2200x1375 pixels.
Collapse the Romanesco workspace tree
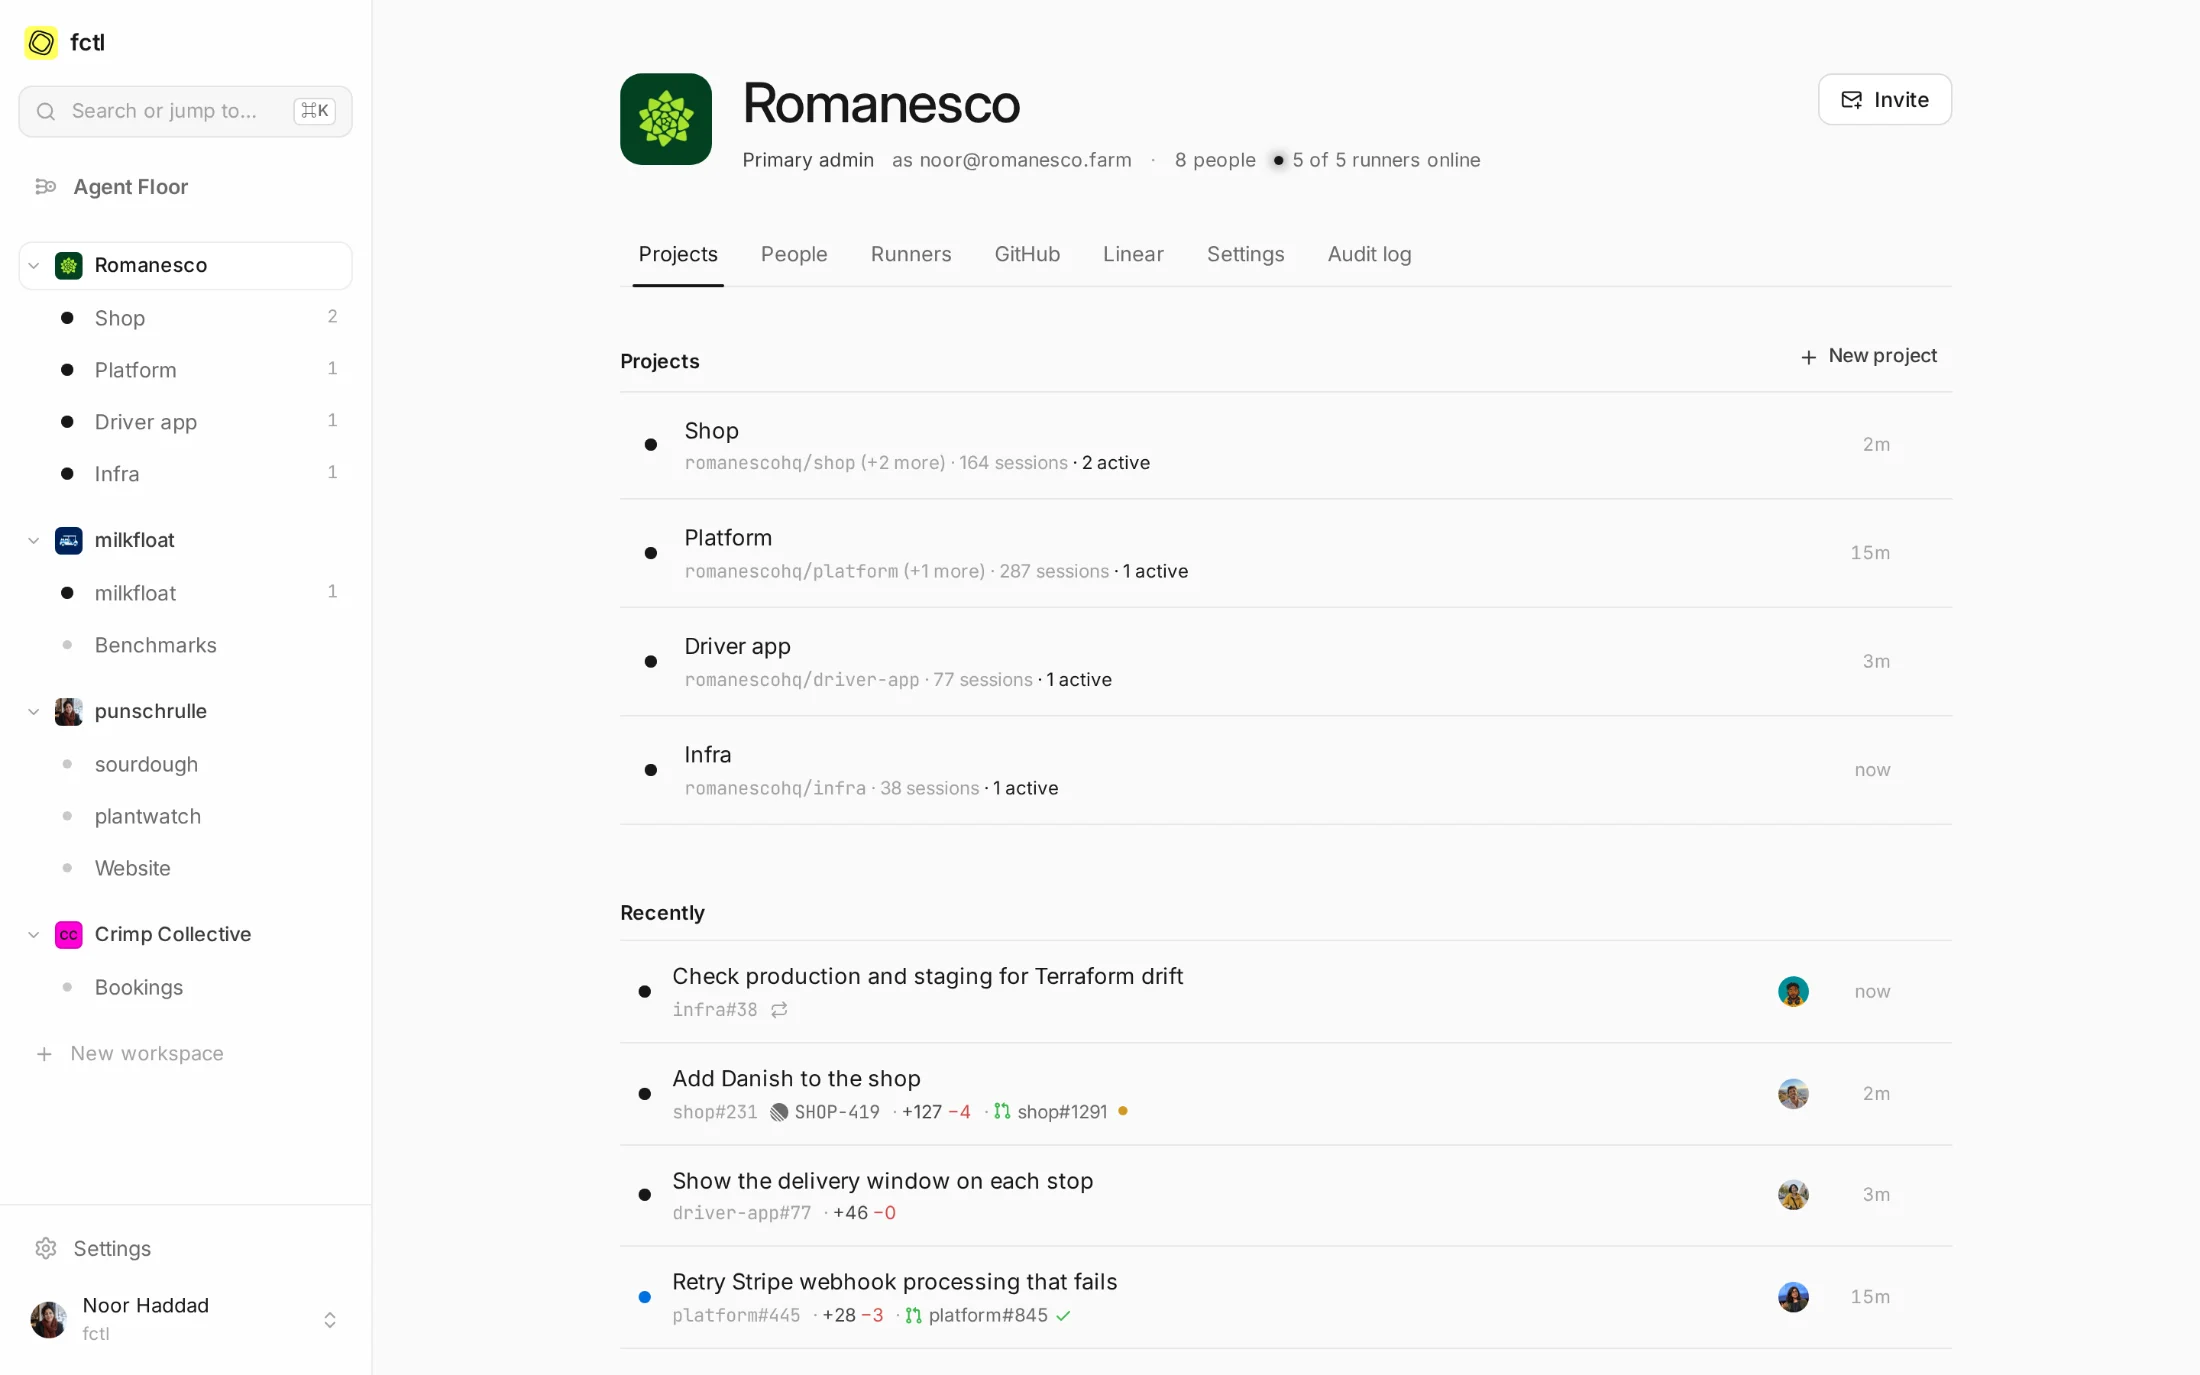pyautogui.click(x=34, y=265)
